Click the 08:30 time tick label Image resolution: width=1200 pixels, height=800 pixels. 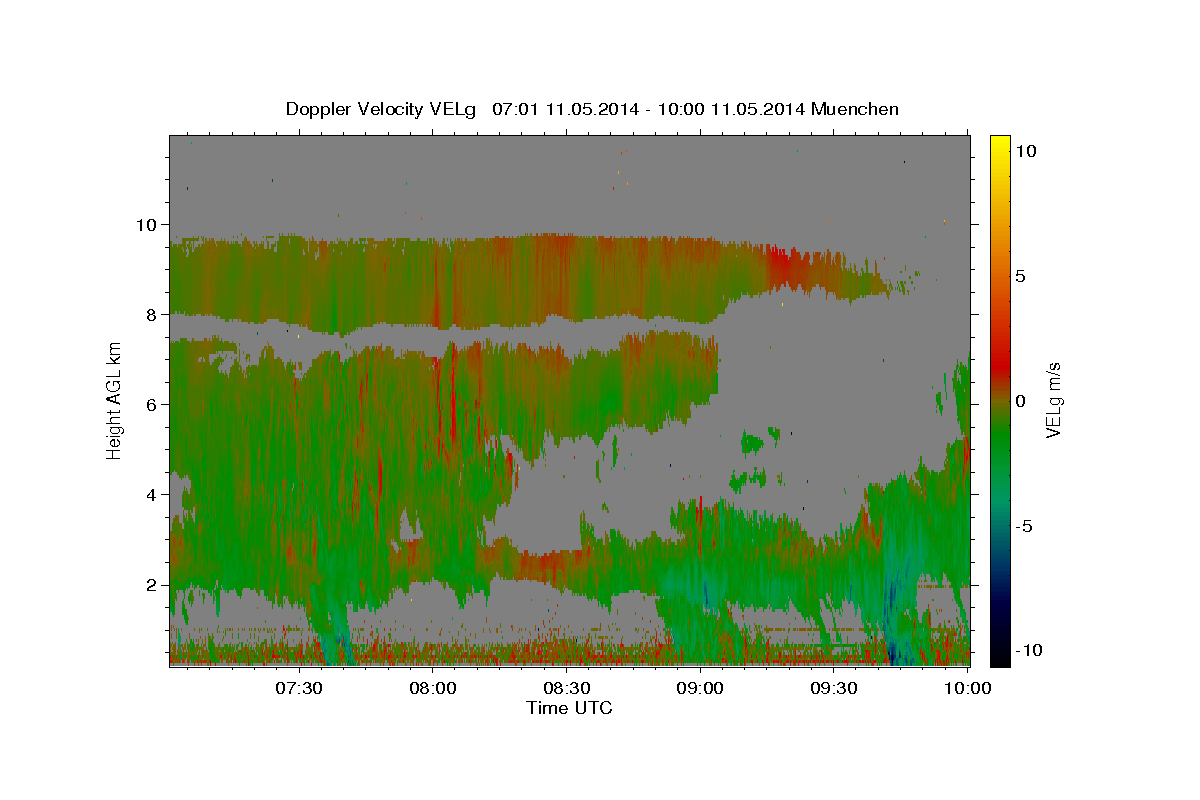tap(568, 688)
